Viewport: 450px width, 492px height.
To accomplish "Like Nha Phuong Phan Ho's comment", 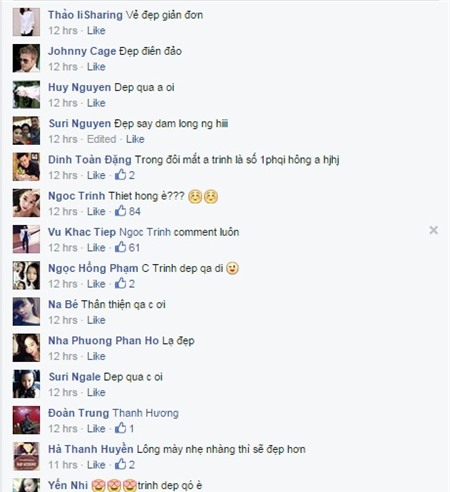I will point(96,356).
